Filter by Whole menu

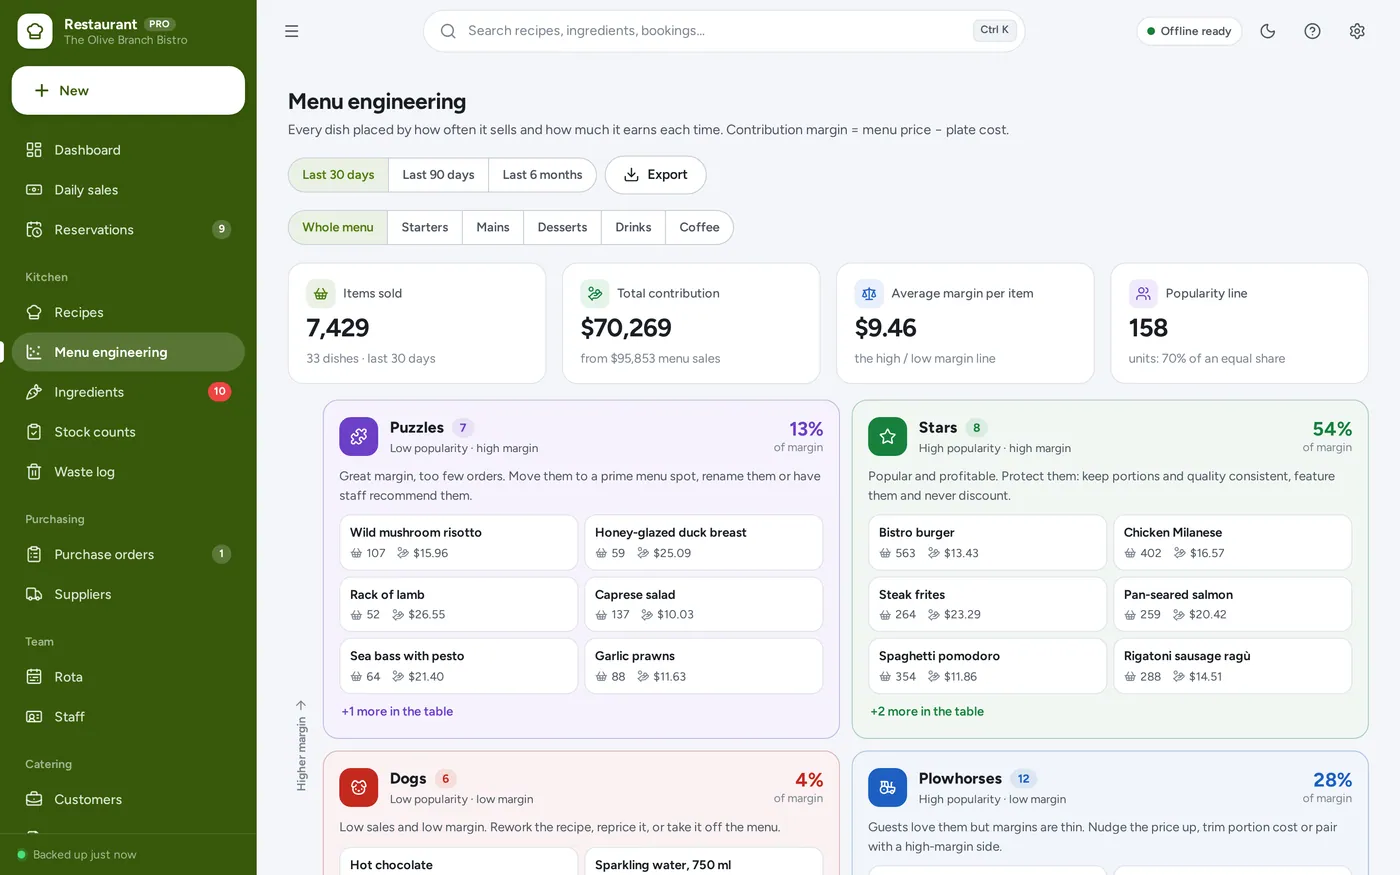[x=338, y=227]
